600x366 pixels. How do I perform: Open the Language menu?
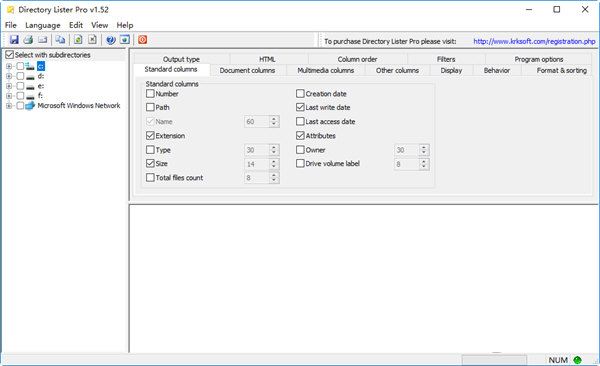[x=43, y=25]
